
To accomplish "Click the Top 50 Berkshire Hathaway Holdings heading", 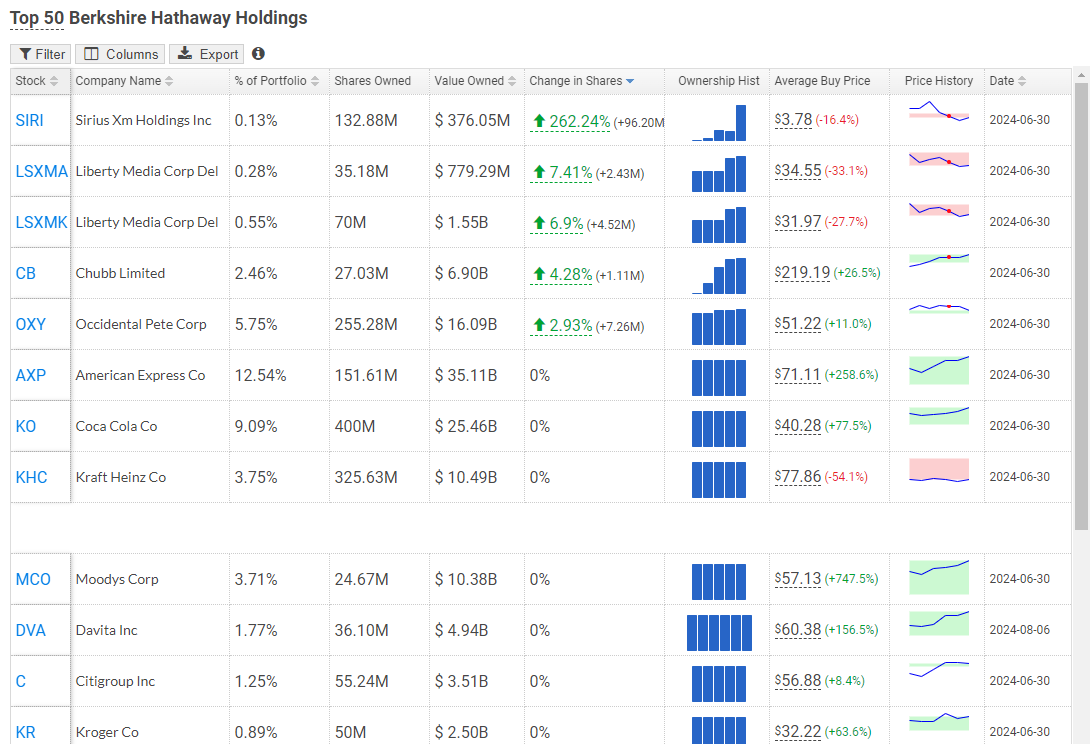I will click(x=159, y=18).
